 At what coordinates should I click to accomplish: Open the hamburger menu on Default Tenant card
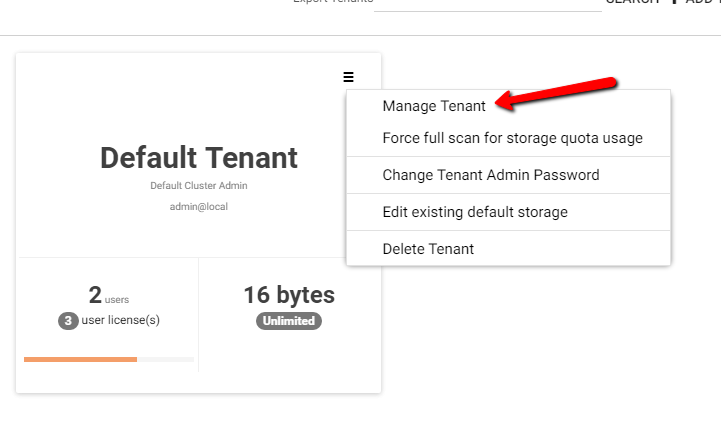(x=349, y=77)
